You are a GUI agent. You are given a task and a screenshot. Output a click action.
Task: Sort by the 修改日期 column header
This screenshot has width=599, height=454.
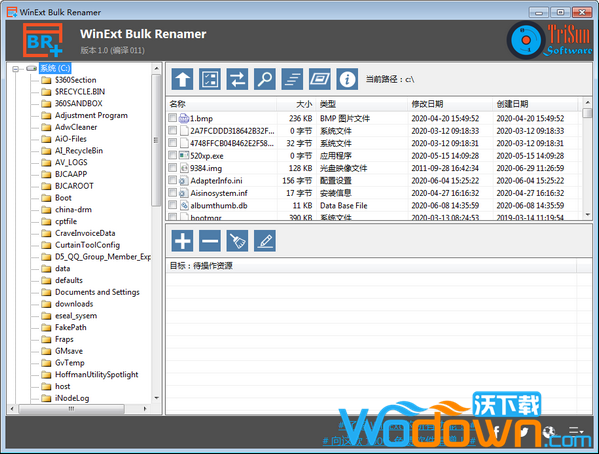(450, 104)
